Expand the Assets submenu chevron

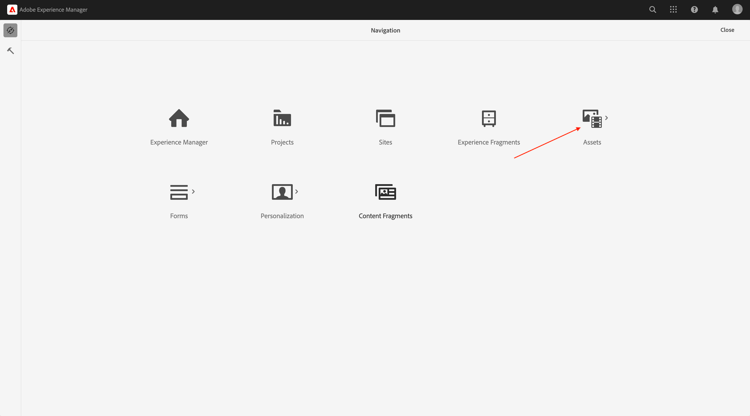(607, 118)
